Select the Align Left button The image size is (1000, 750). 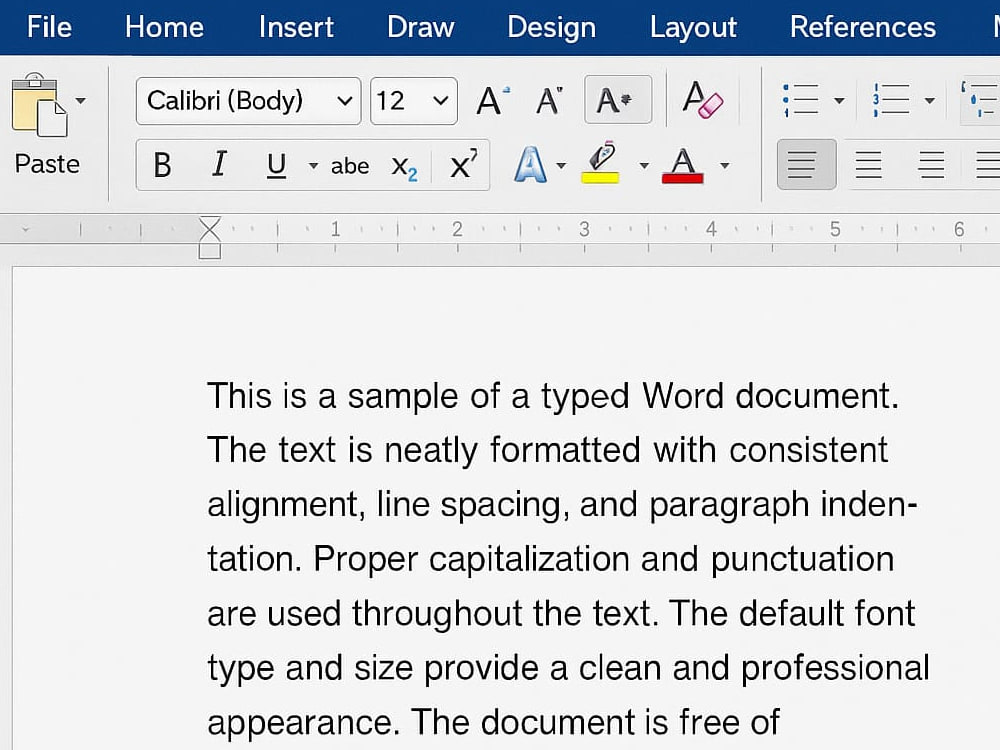point(806,165)
